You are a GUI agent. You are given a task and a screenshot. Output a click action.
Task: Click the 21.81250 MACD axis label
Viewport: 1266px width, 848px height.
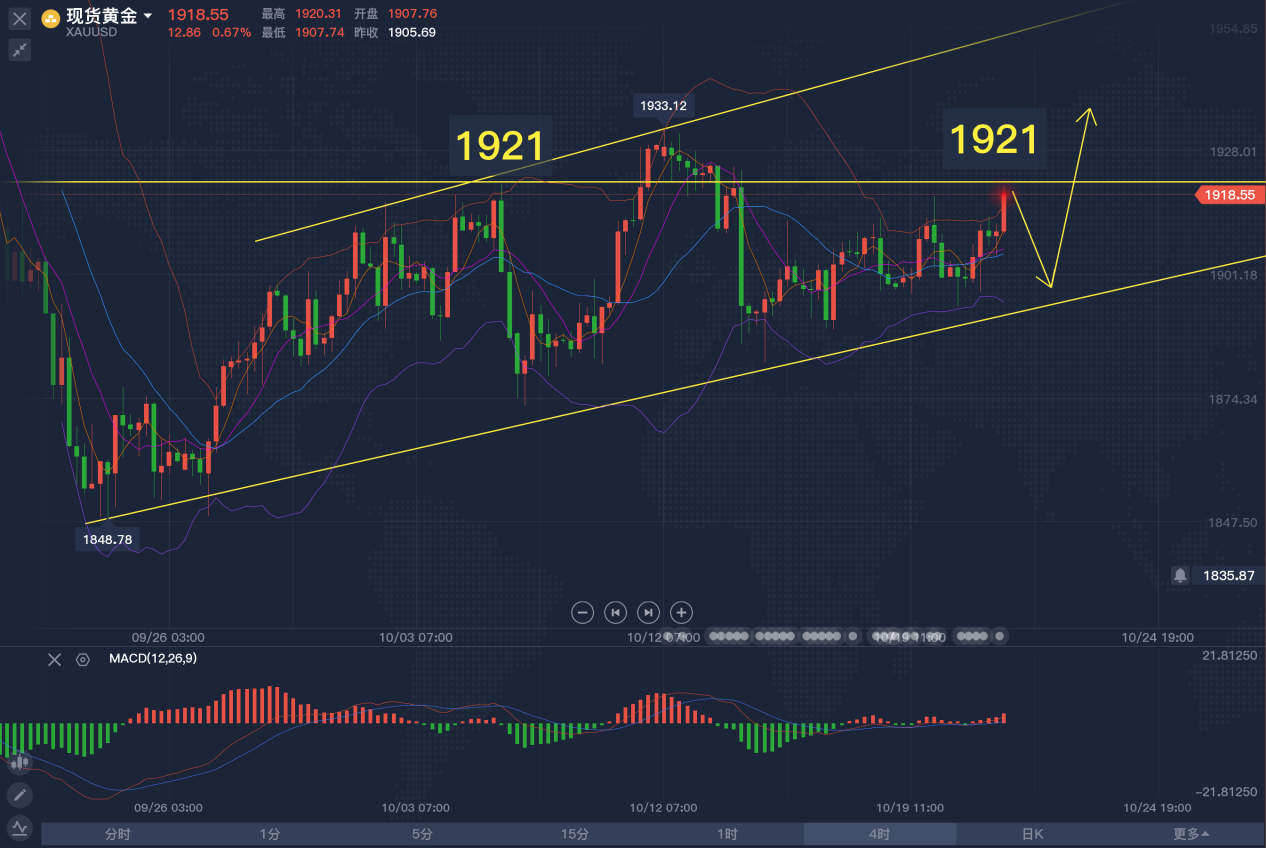(x=1227, y=655)
